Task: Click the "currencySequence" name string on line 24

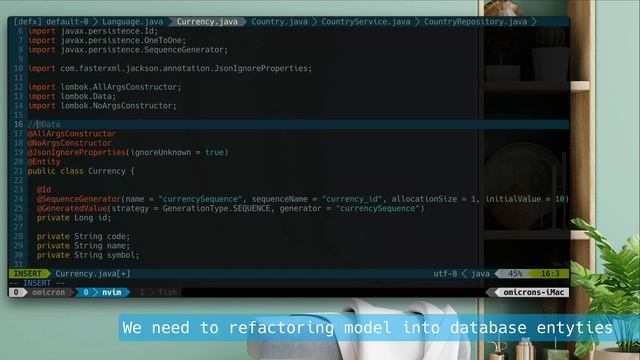Action: click(x=200, y=199)
